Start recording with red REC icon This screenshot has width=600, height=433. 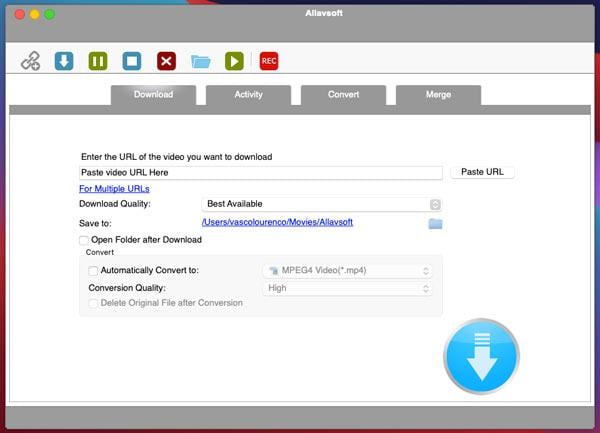[269, 61]
